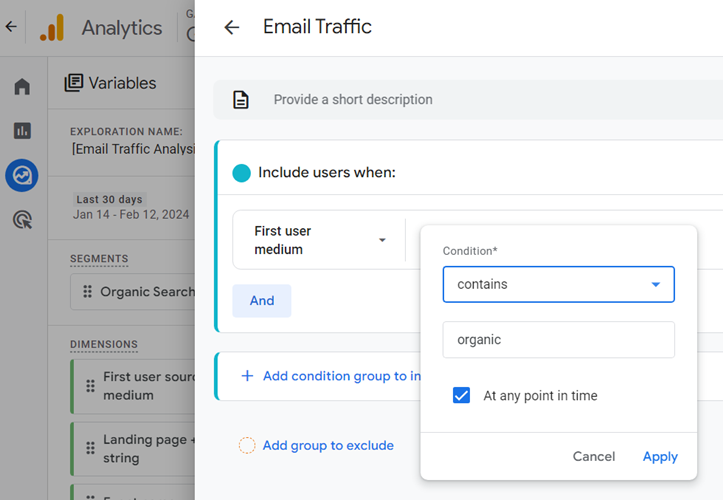Click the Email Traffic Analysis exploration name
This screenshot has width=723, height=500.
pyautogui.click(x=133, y=149)
